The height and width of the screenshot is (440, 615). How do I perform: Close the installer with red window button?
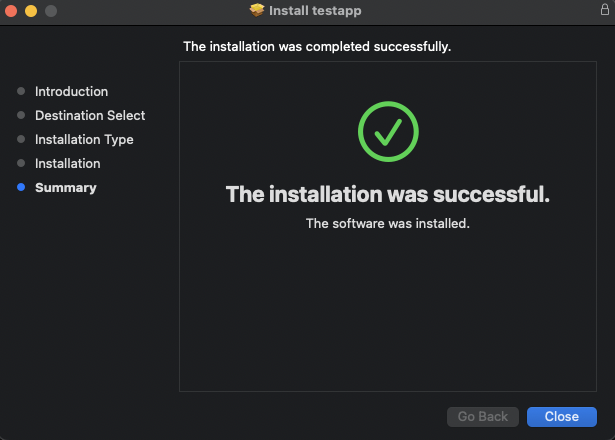(11, 11)
